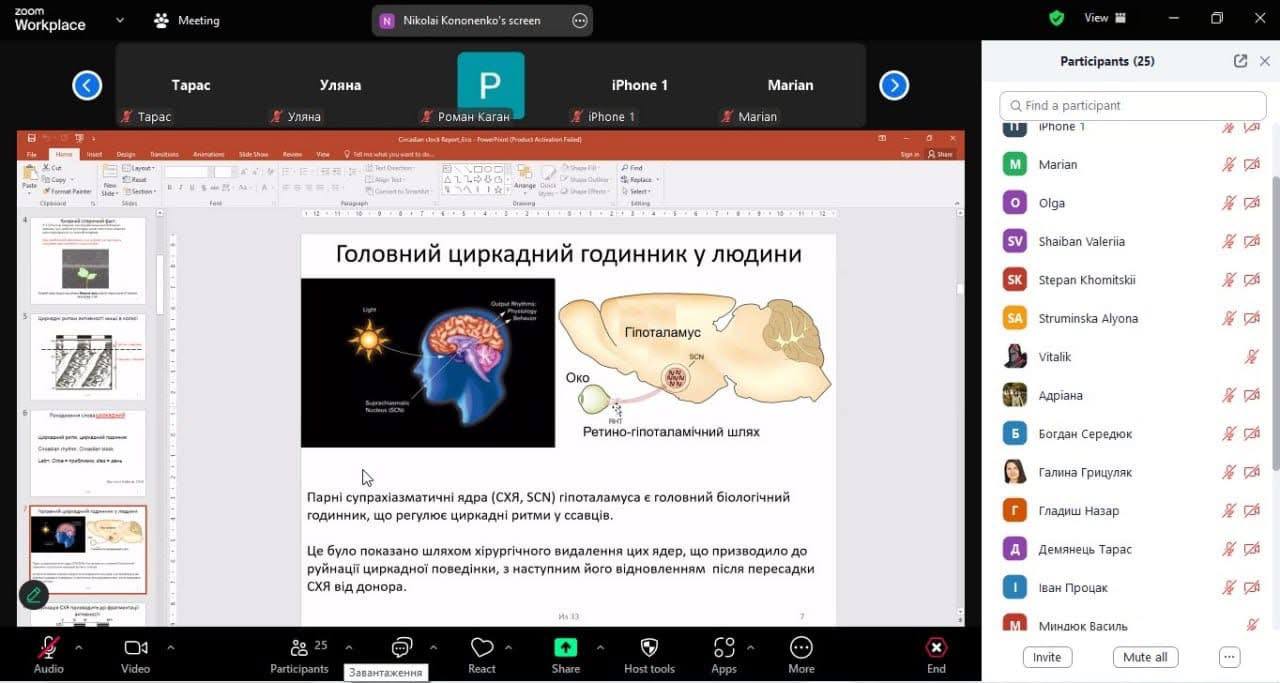The image size is (1280, 683).
Task: Open screen share options ellipsis menu
Action: pyautogui.click(x=580, y=20)
